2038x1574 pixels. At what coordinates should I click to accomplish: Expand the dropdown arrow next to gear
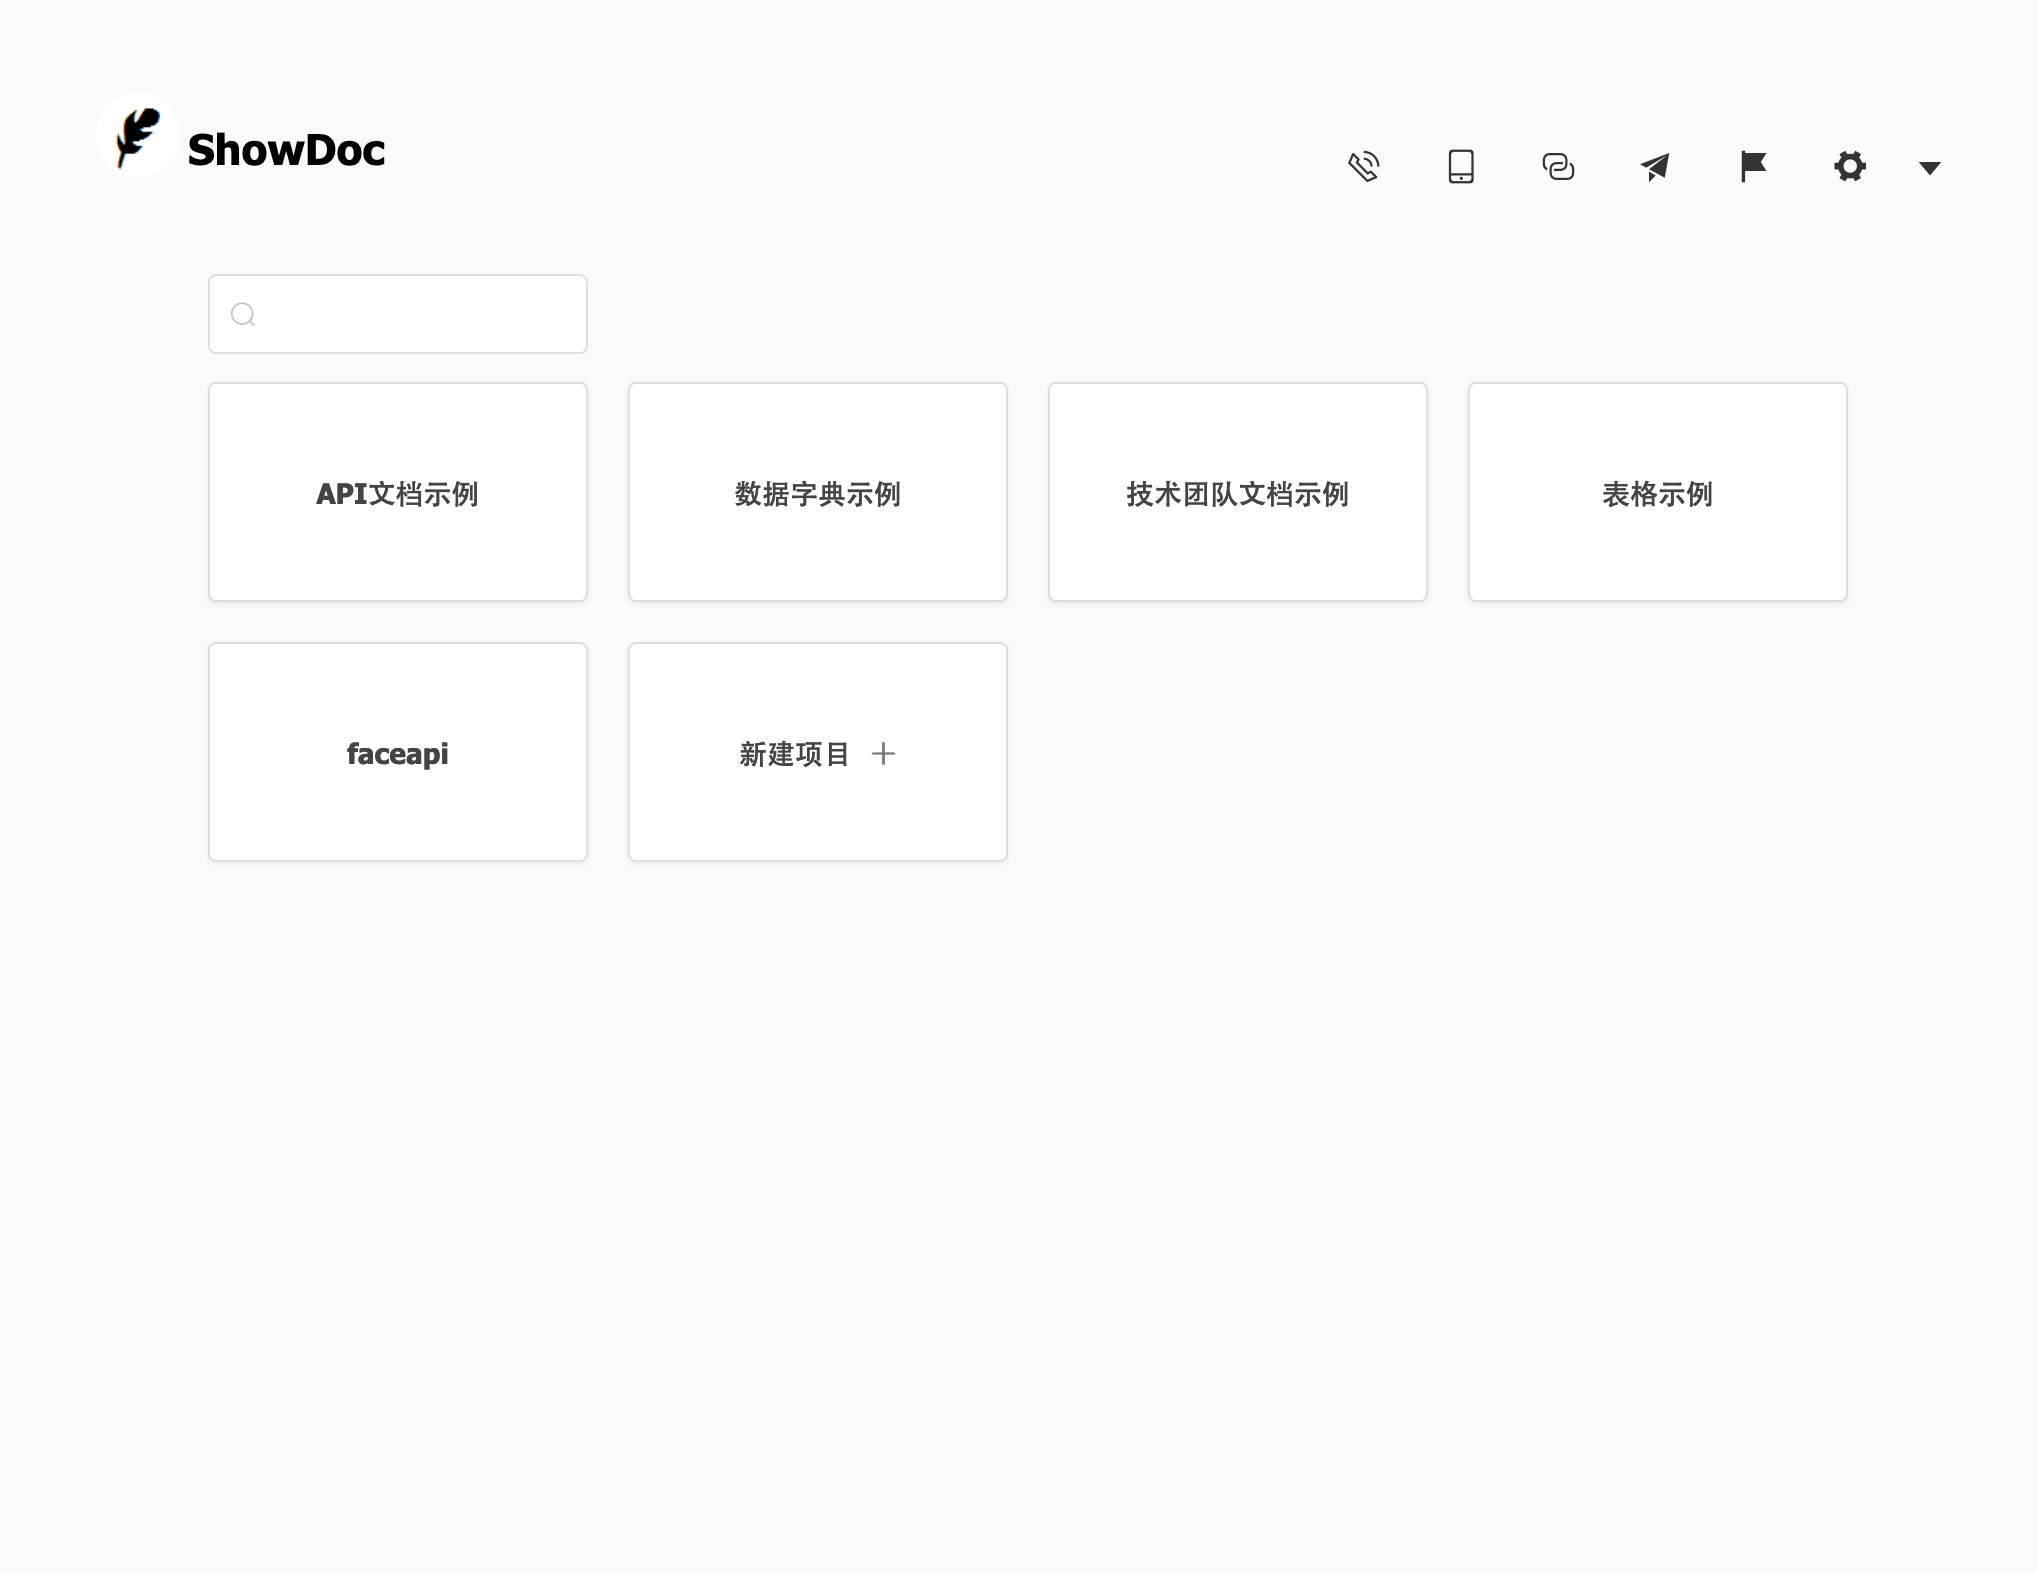pos(1930,168)
